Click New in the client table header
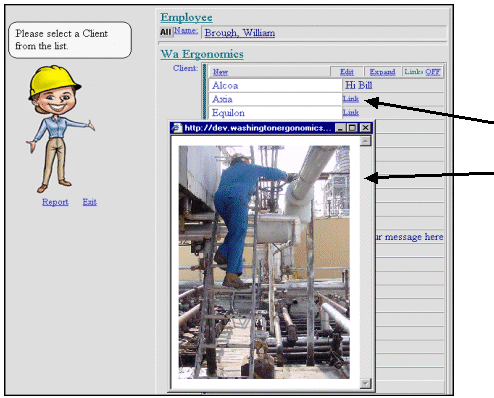Viewport: 494px width, 398px height. pyautogui.click(x=220, y=72)
